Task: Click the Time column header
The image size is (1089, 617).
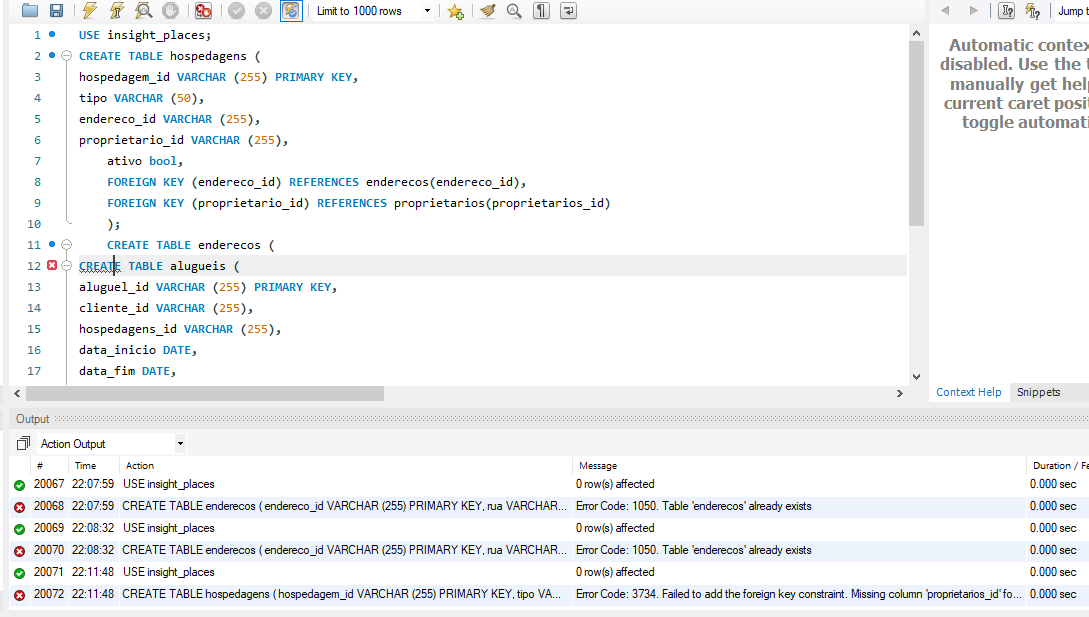Action: tap(94, 466)
